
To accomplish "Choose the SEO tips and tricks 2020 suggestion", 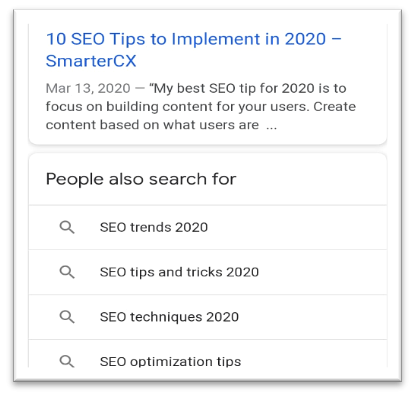I will 179,272.
